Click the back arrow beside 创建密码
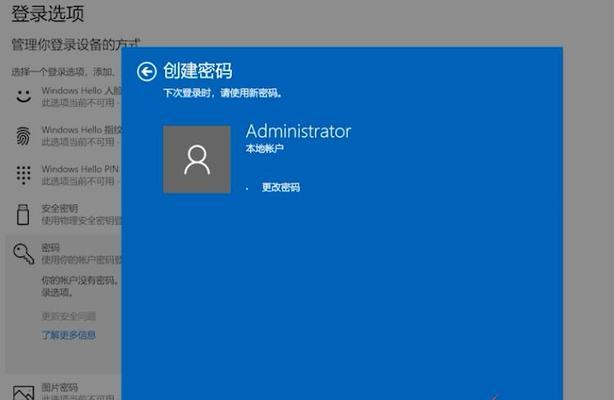The width and height of the screenshot is (614, 400). click(x=147, y=72)
